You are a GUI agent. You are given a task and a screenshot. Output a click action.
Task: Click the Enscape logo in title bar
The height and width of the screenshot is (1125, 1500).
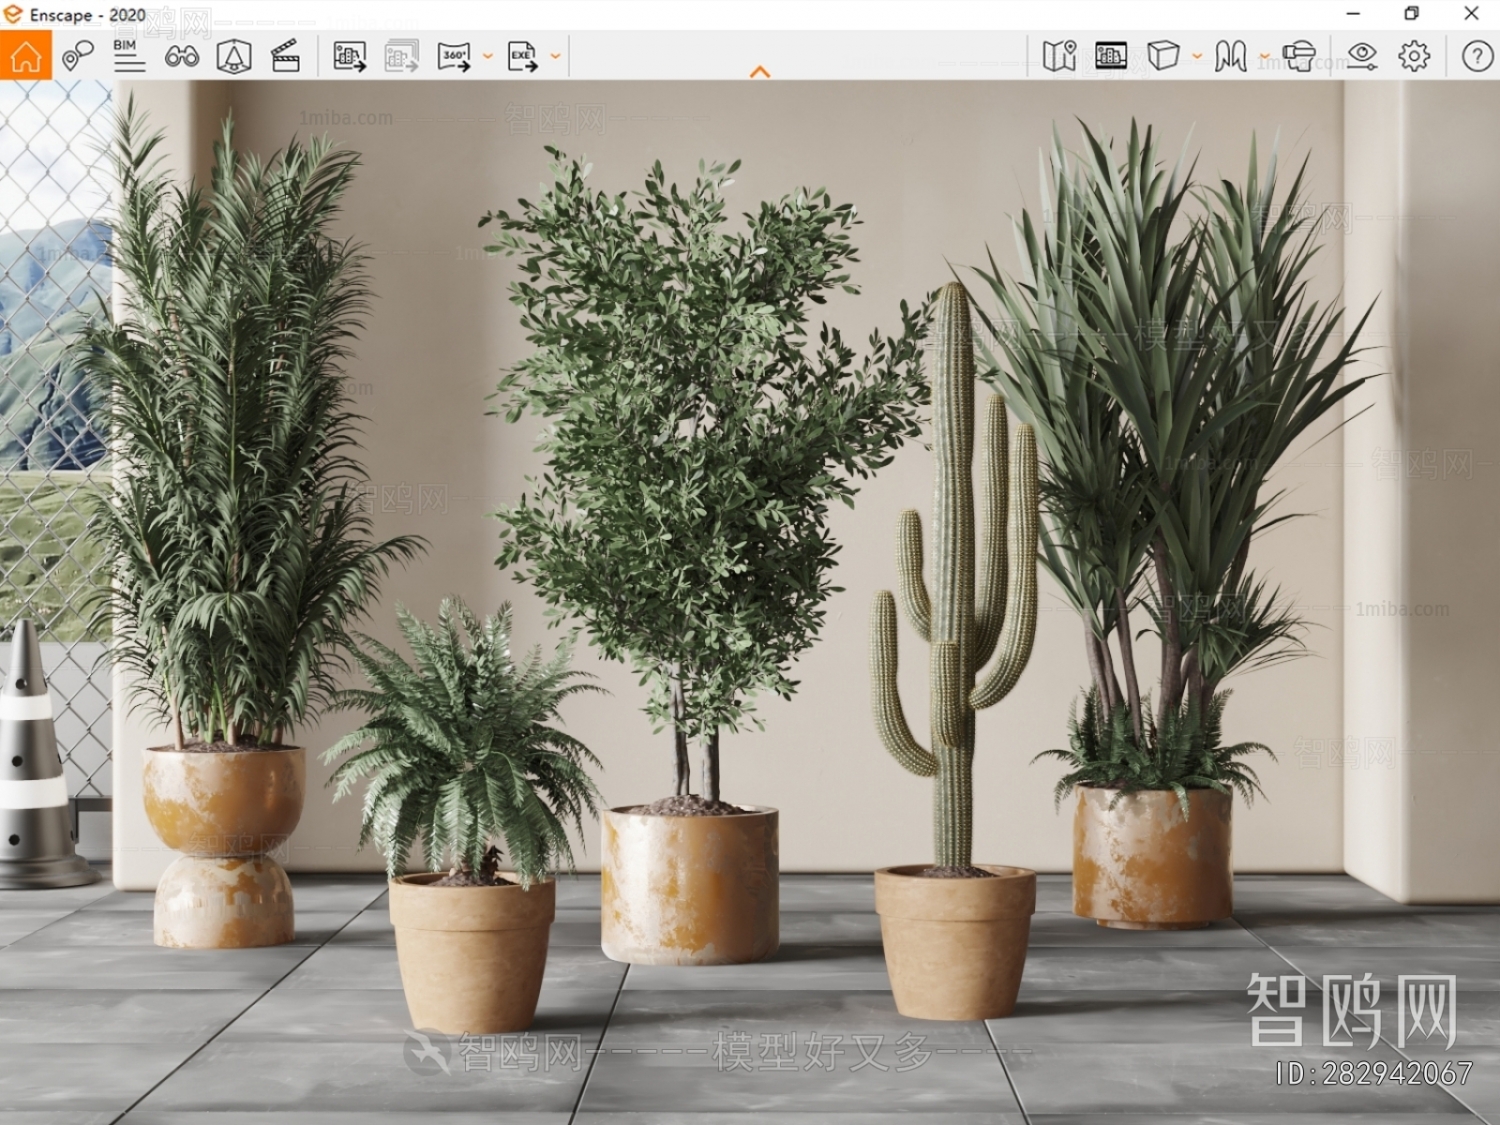[13, 14]
